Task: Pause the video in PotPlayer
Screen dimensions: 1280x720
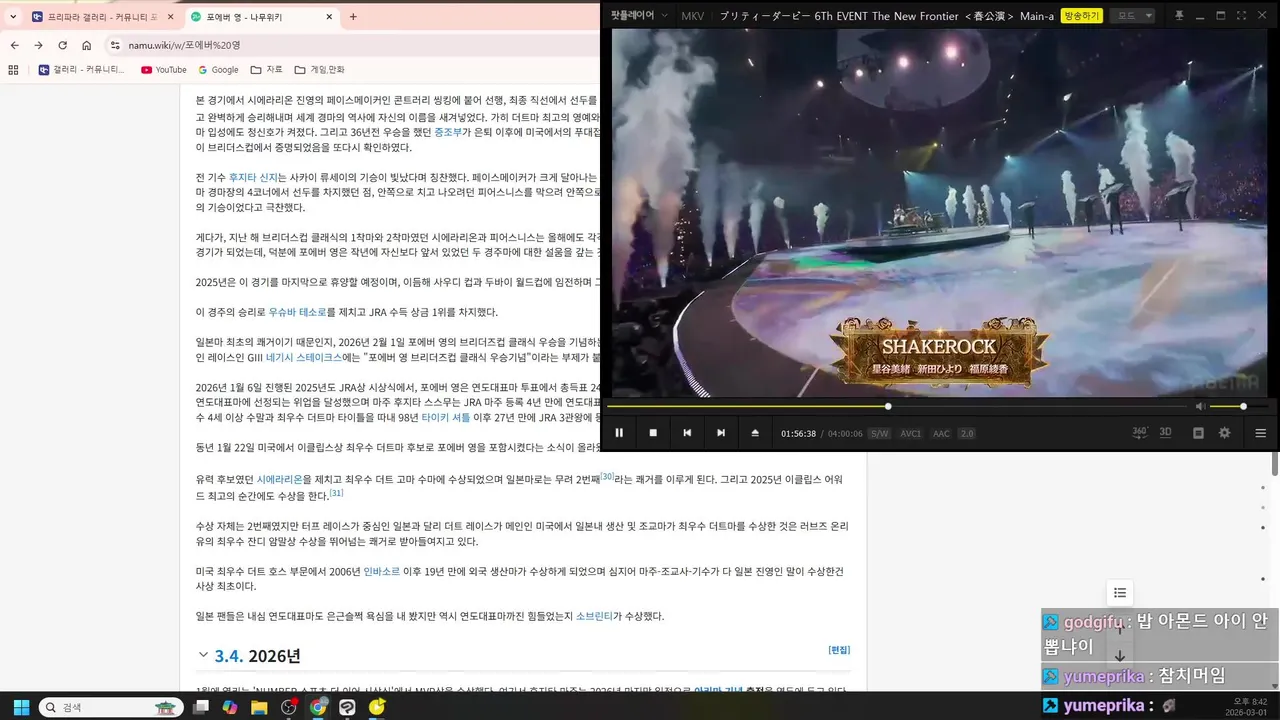Action: 619,433
